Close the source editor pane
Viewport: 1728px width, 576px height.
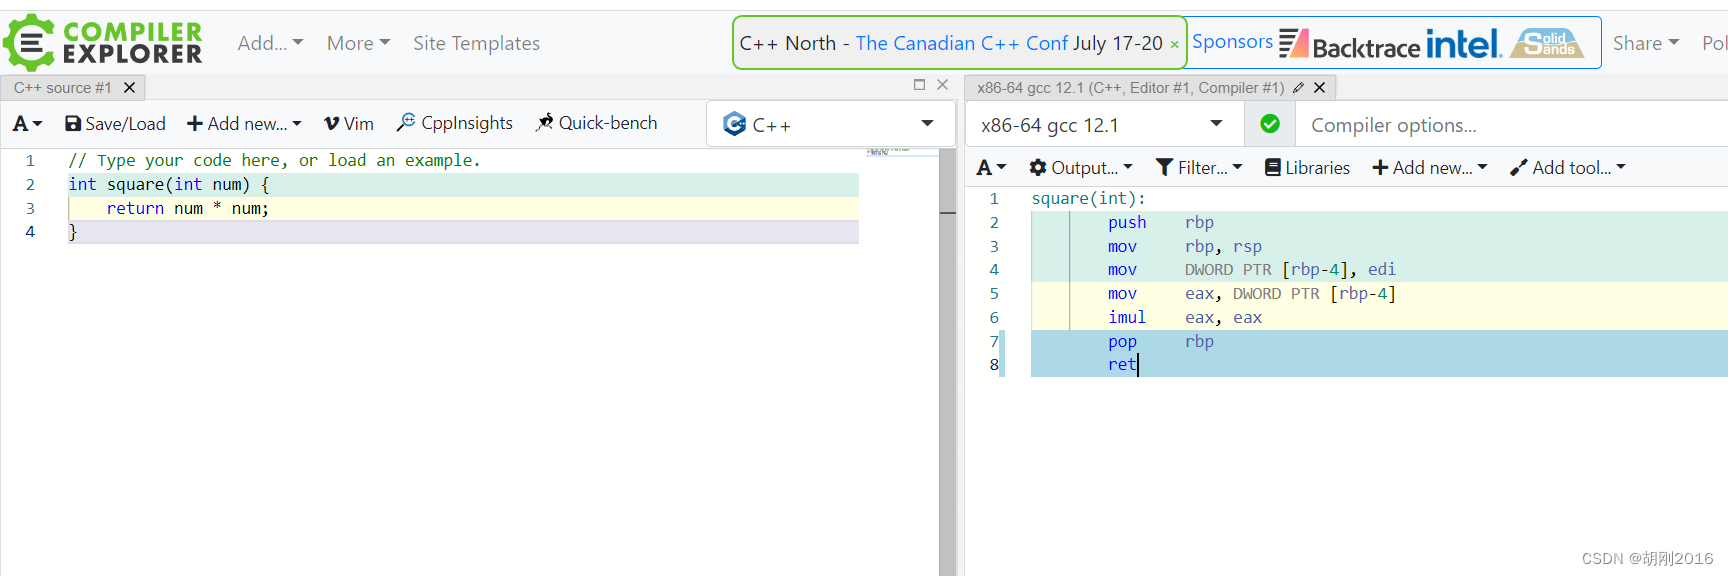tap(942, 85)
